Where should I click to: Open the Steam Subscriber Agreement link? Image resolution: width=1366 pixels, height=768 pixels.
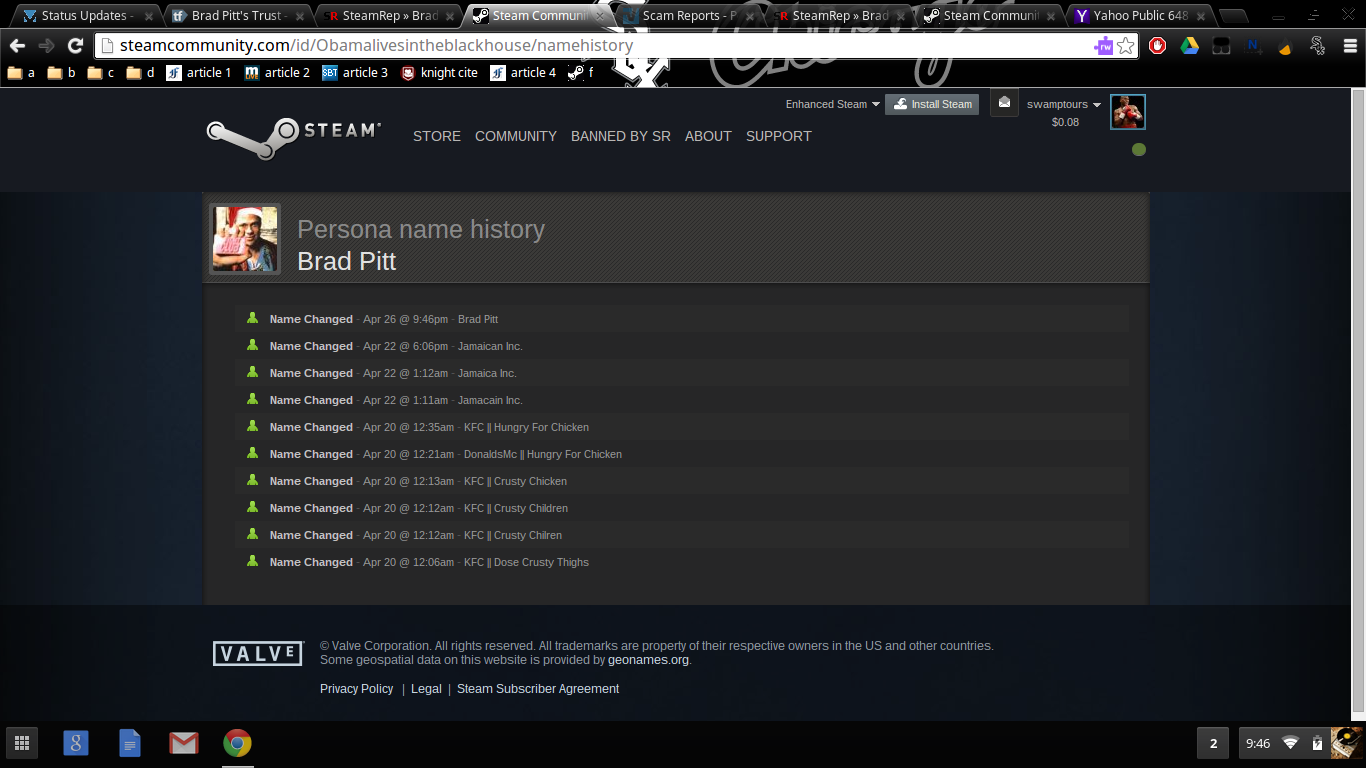click(x=537, y=689)
